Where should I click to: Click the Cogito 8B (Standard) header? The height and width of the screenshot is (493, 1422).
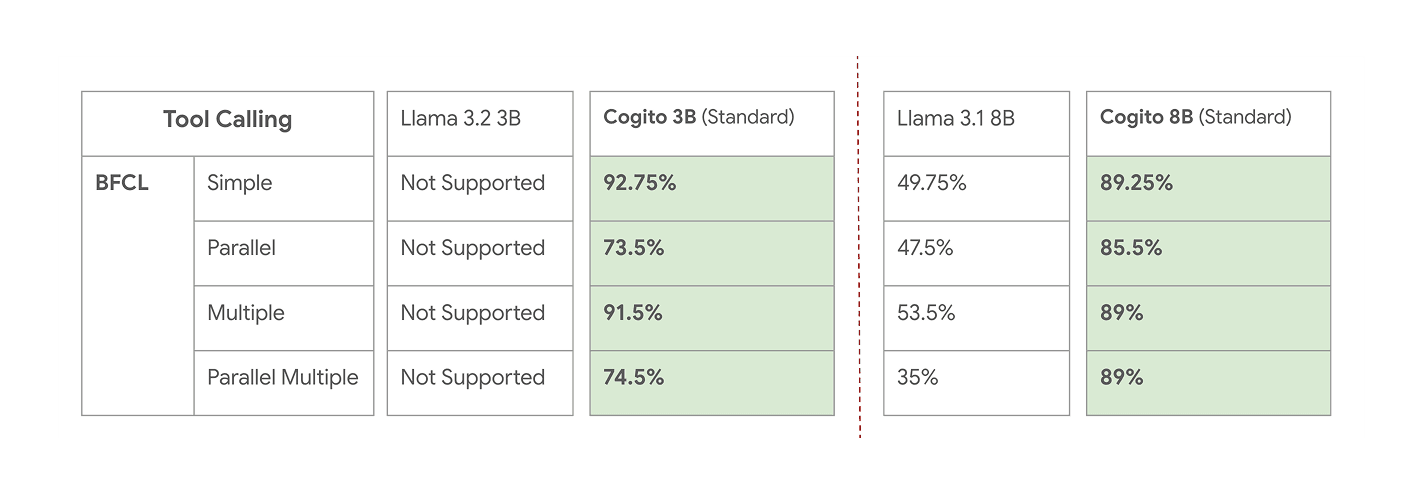coord(1196,118)
